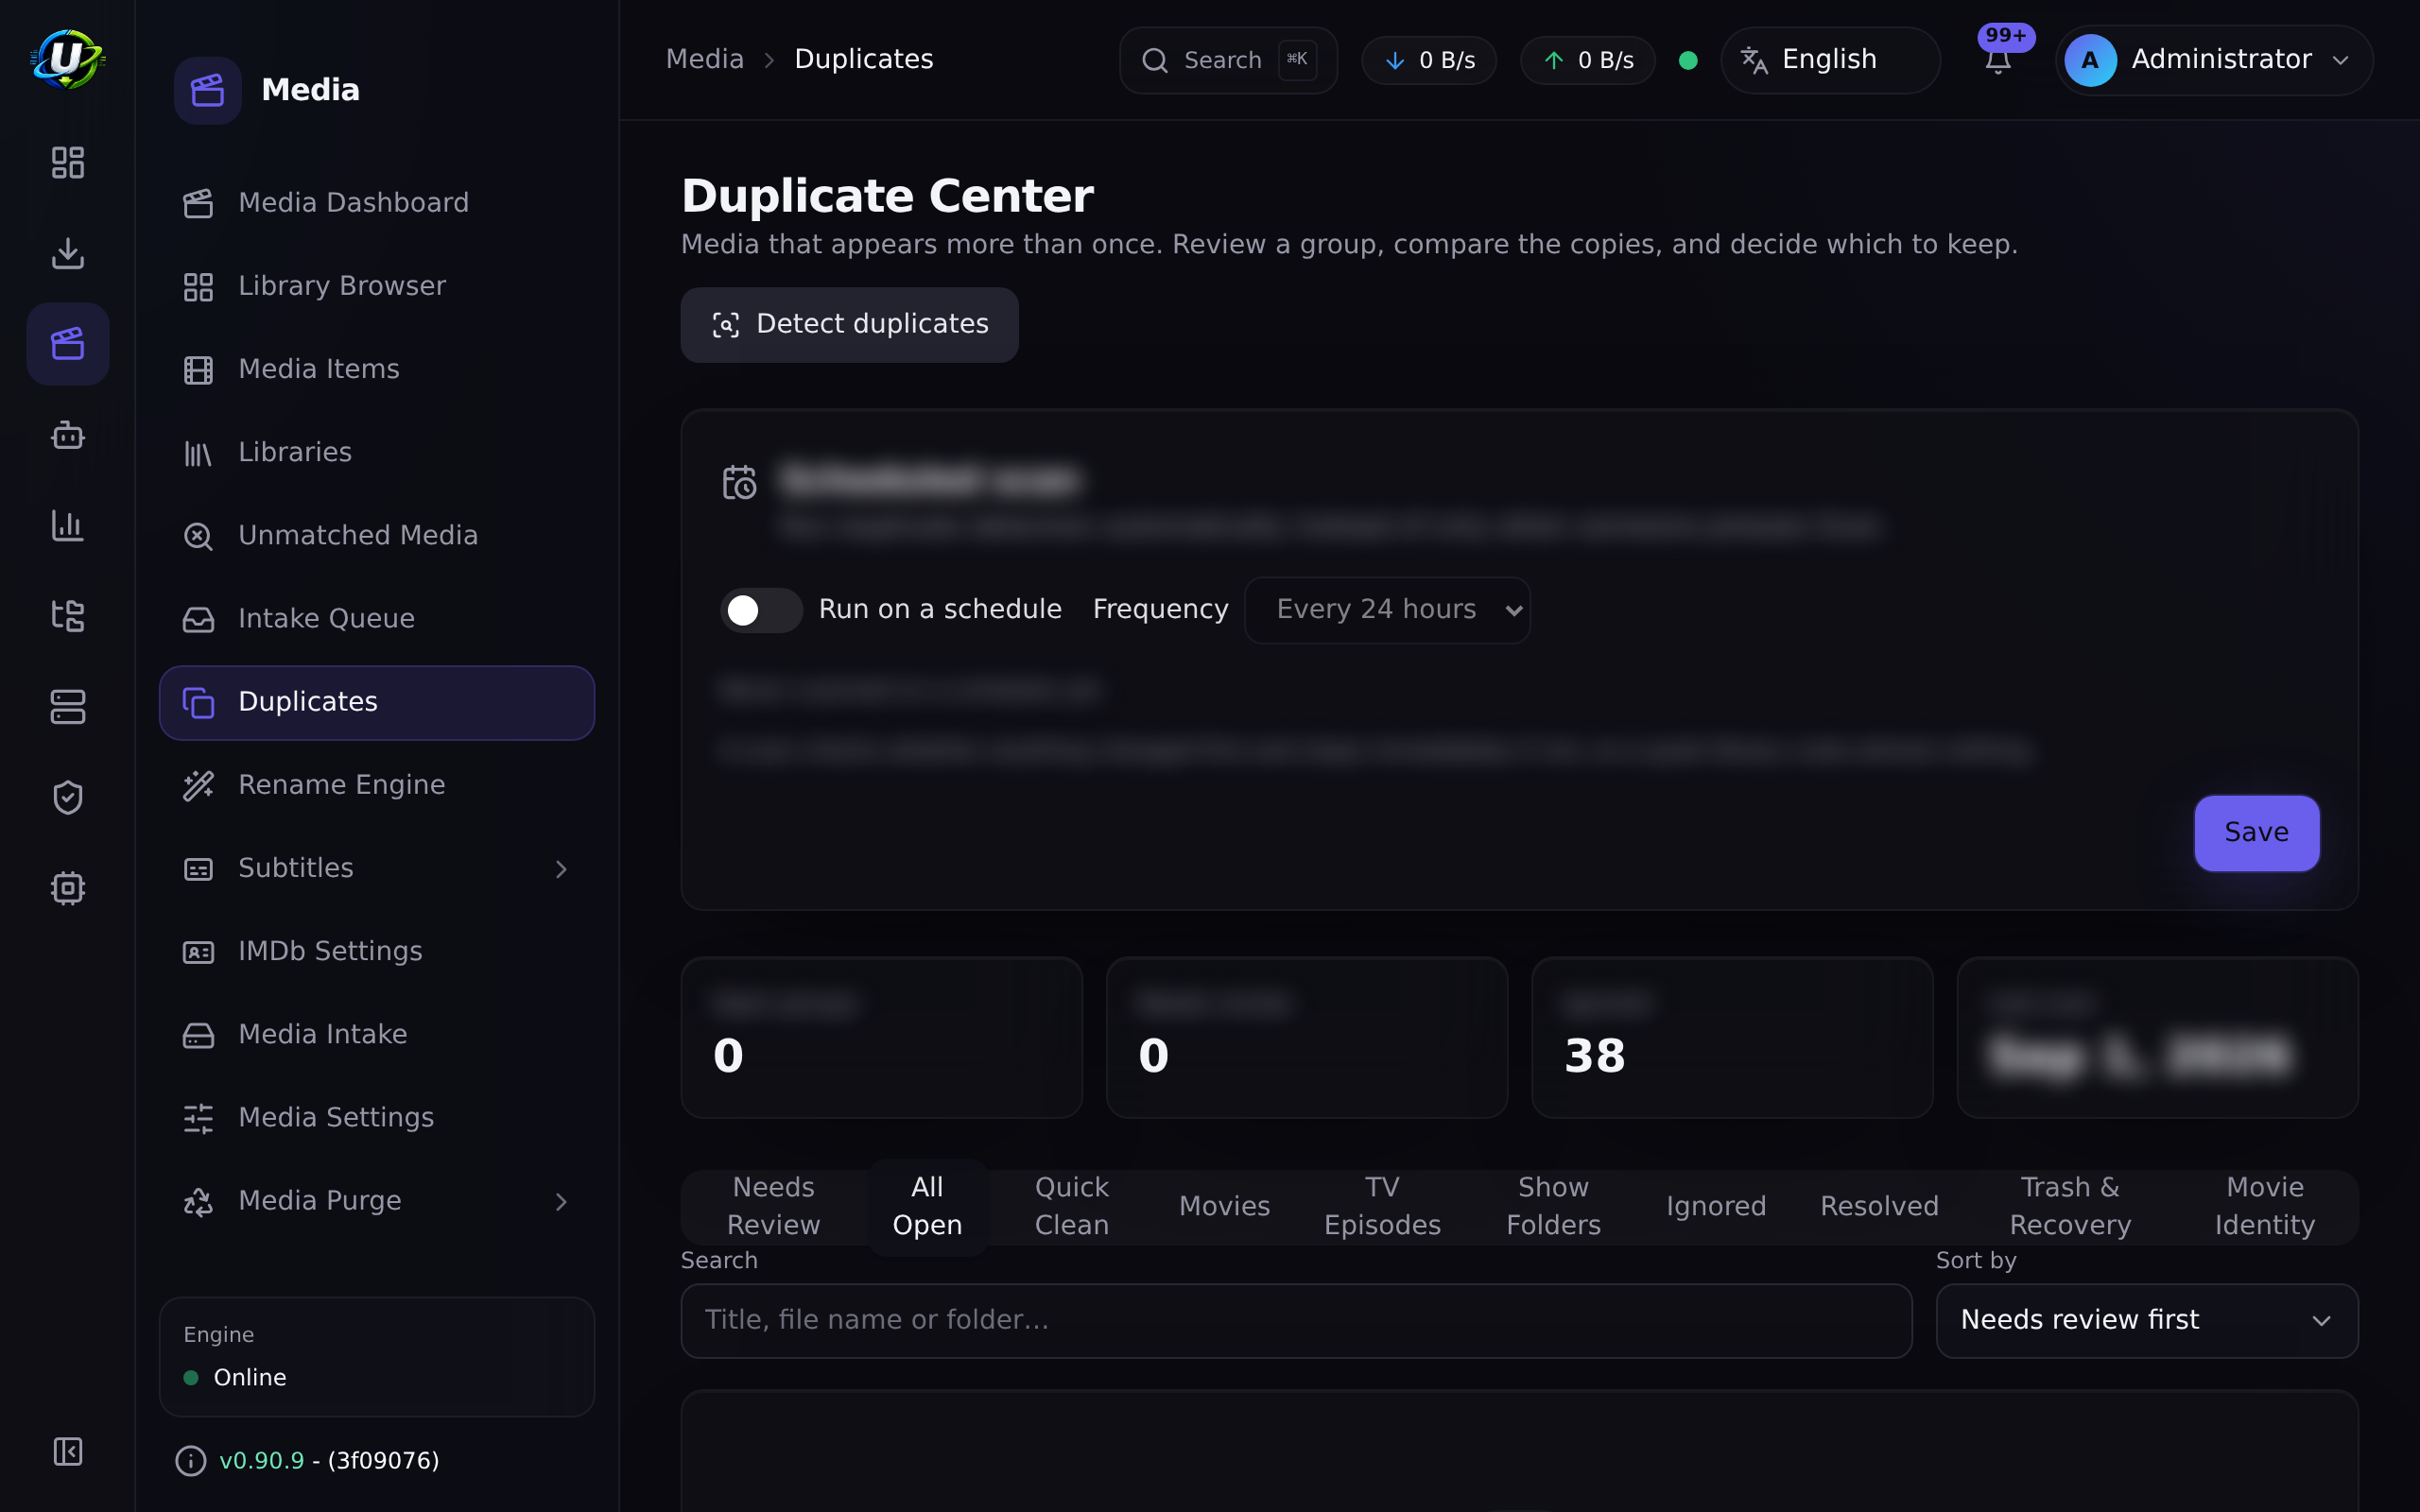The height and width of the screenshot is (1512, 2420).
Task: Expand the Subtitles submenu chevron
Action: (561, 869)
